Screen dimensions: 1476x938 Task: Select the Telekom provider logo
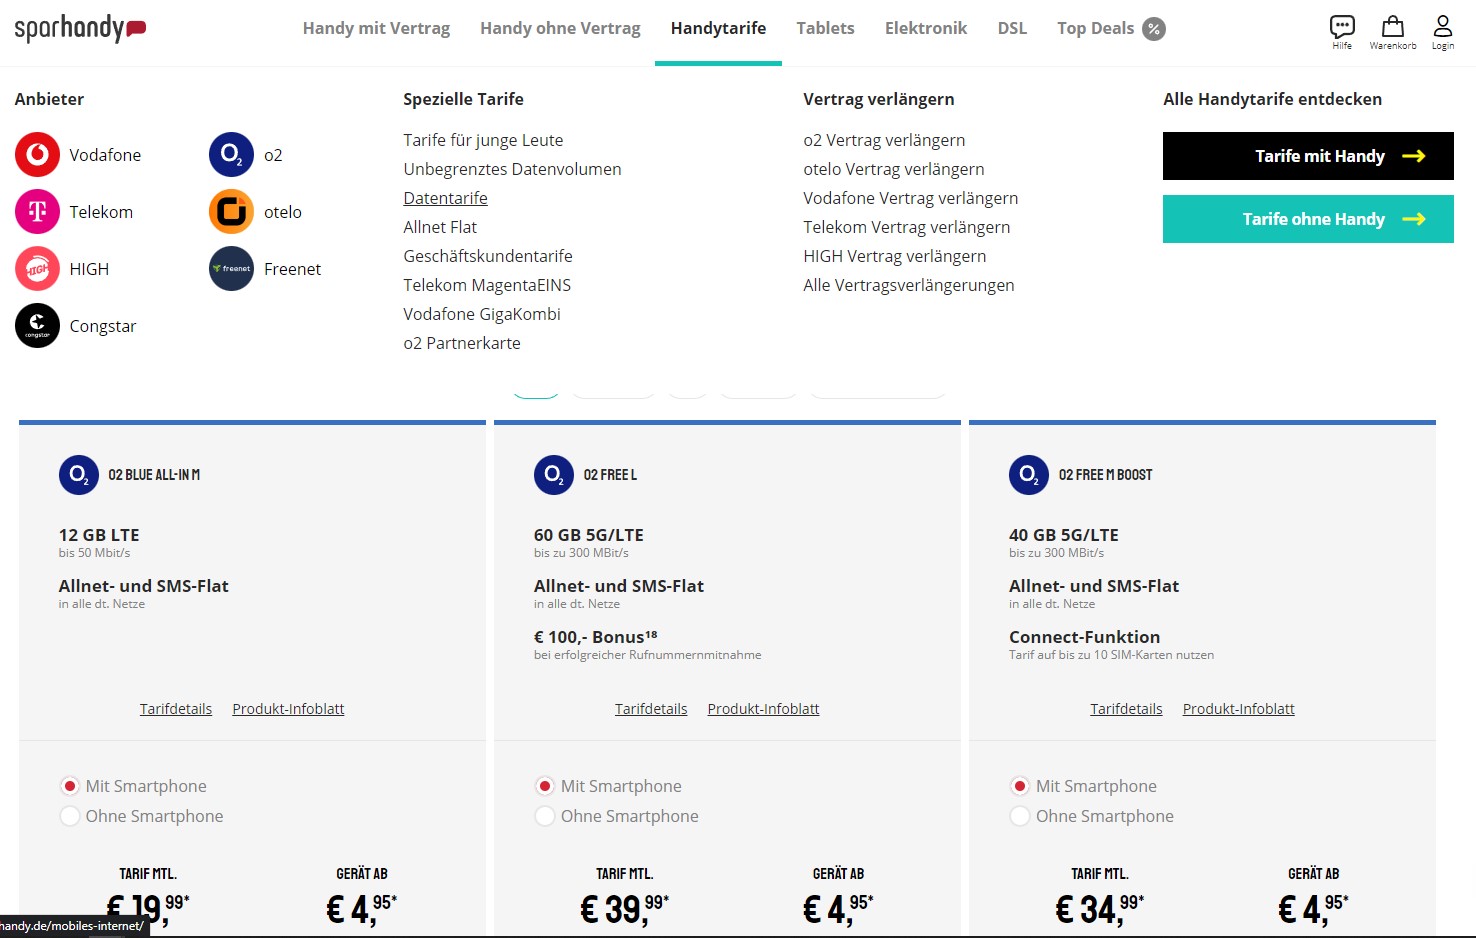tap(38, 212)
